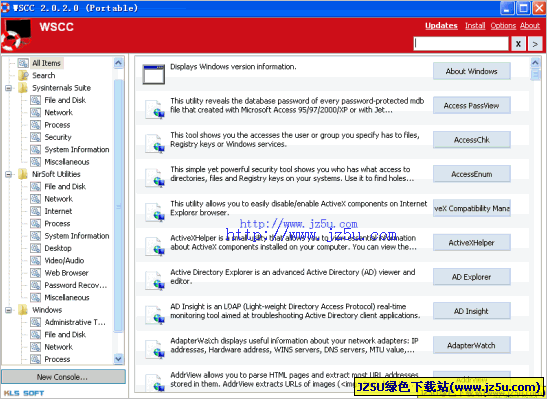Image resolution: width=547 pixels, height=399 pixels.
Task: Click the AdapterWatch row file icon
Action: (x=155, y=349)
